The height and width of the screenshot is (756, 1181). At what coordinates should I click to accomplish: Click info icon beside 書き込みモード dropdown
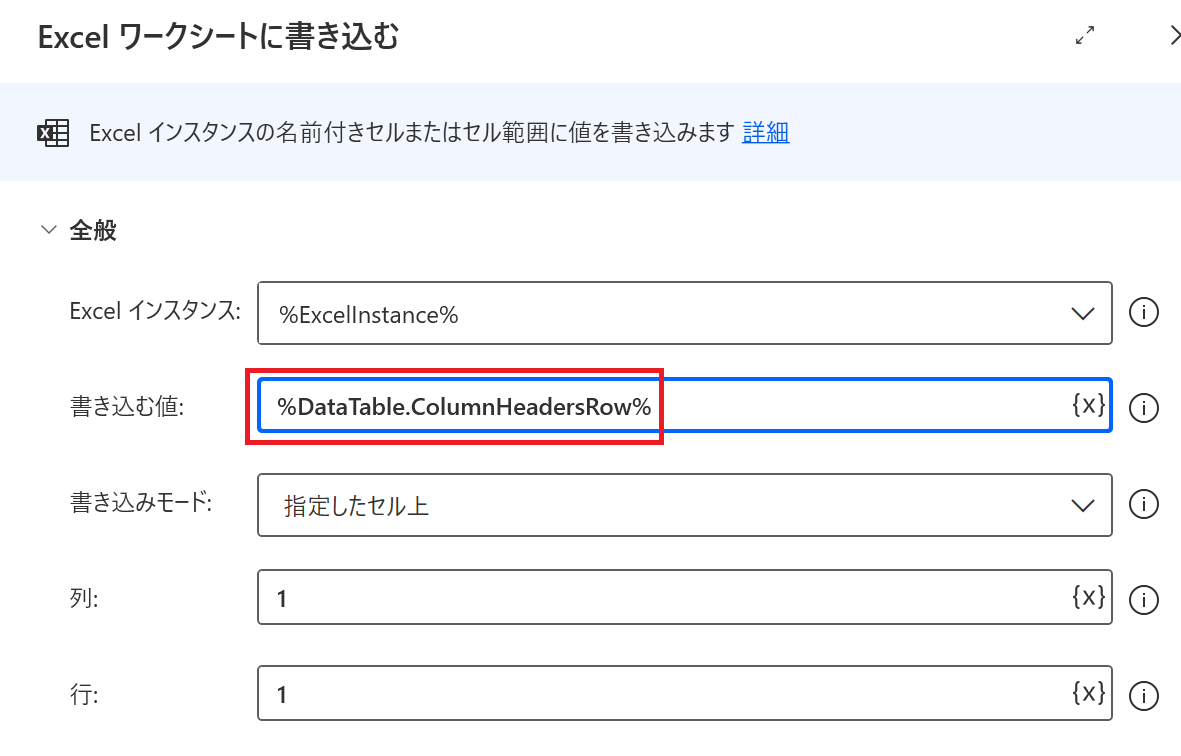1143,504
